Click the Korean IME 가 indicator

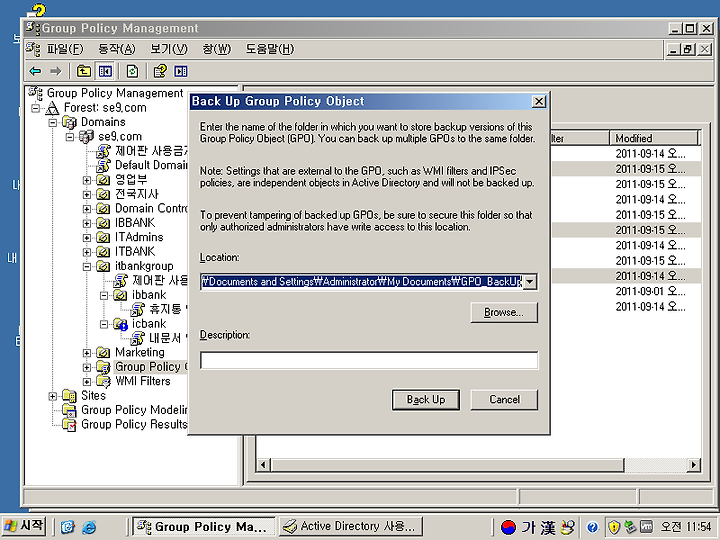click(528, 527)
